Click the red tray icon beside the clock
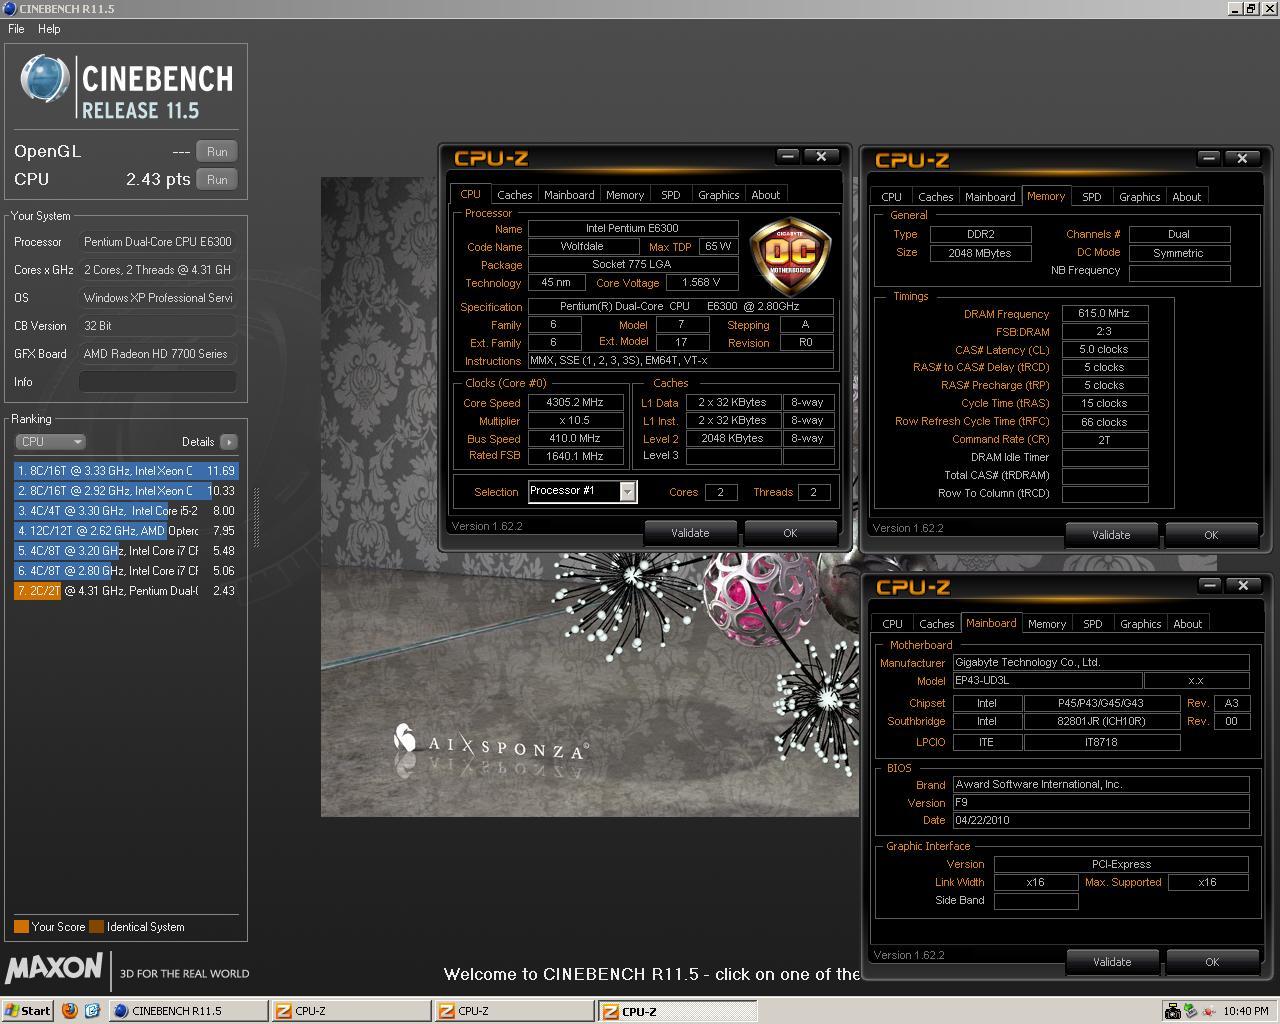Image resolution: width=1280 pixels, height=1024 pixels. [x=1207, y=1011]
